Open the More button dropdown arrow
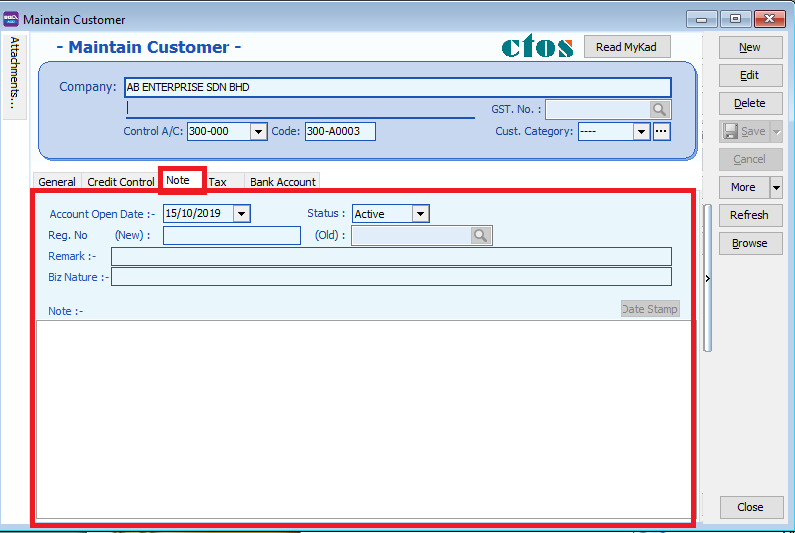Image resolution: width=795 pixels, height=533 pixels. tap(775, 188)
